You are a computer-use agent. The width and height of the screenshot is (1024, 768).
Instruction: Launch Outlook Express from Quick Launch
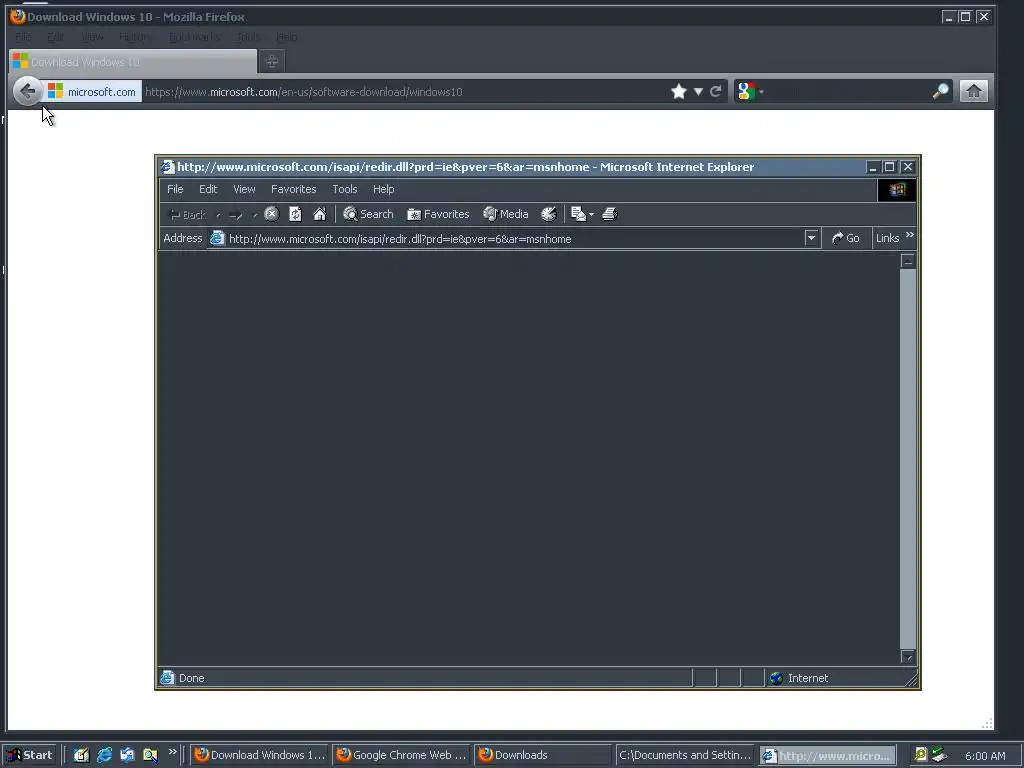tap(127, 755)
